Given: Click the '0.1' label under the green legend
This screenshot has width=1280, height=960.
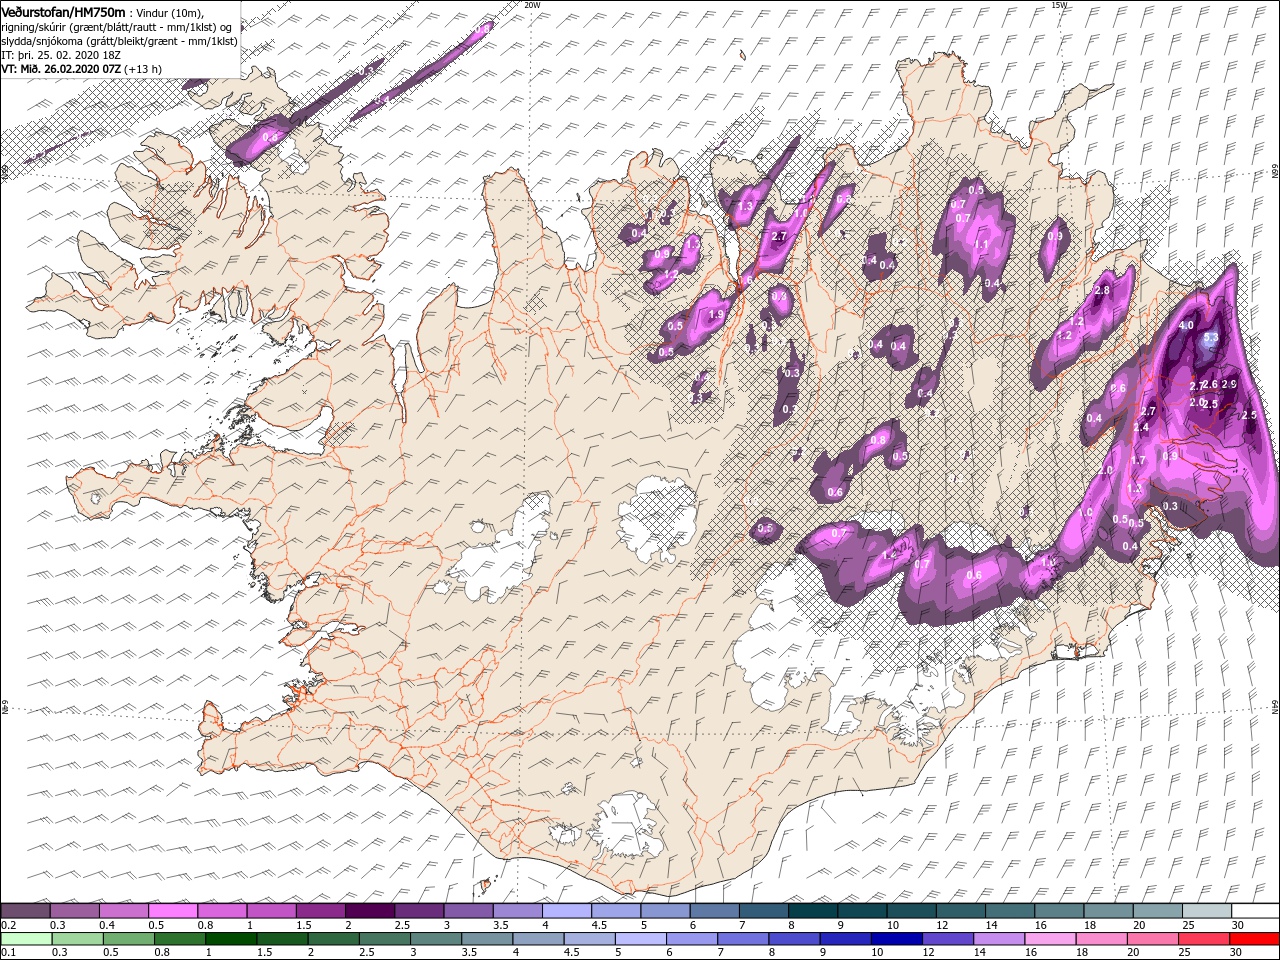Looking at the screenshot, I should (7, 953).
